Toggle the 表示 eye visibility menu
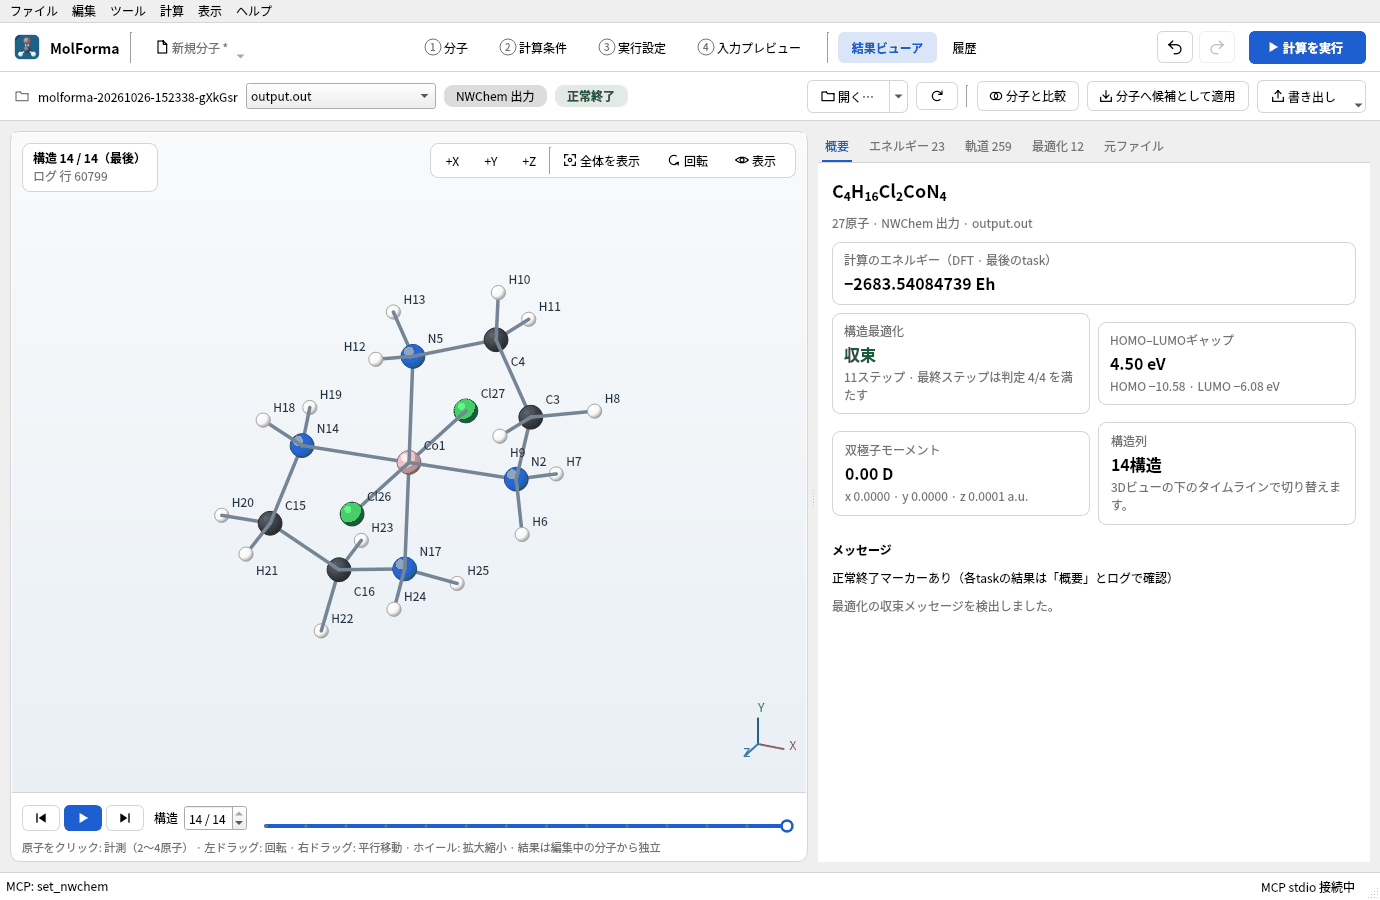The width and height of the screenshot is (1380, 900). coord(755,161)
